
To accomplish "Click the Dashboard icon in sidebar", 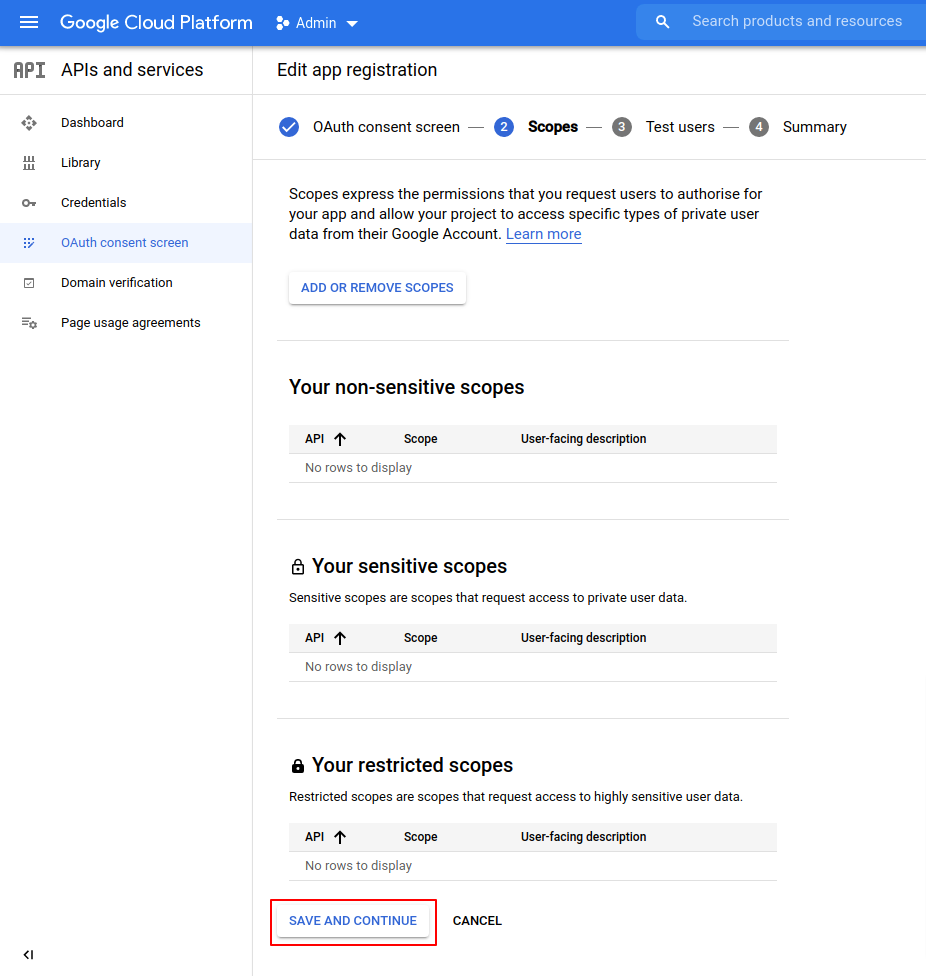I will click(x=29, y=123).
